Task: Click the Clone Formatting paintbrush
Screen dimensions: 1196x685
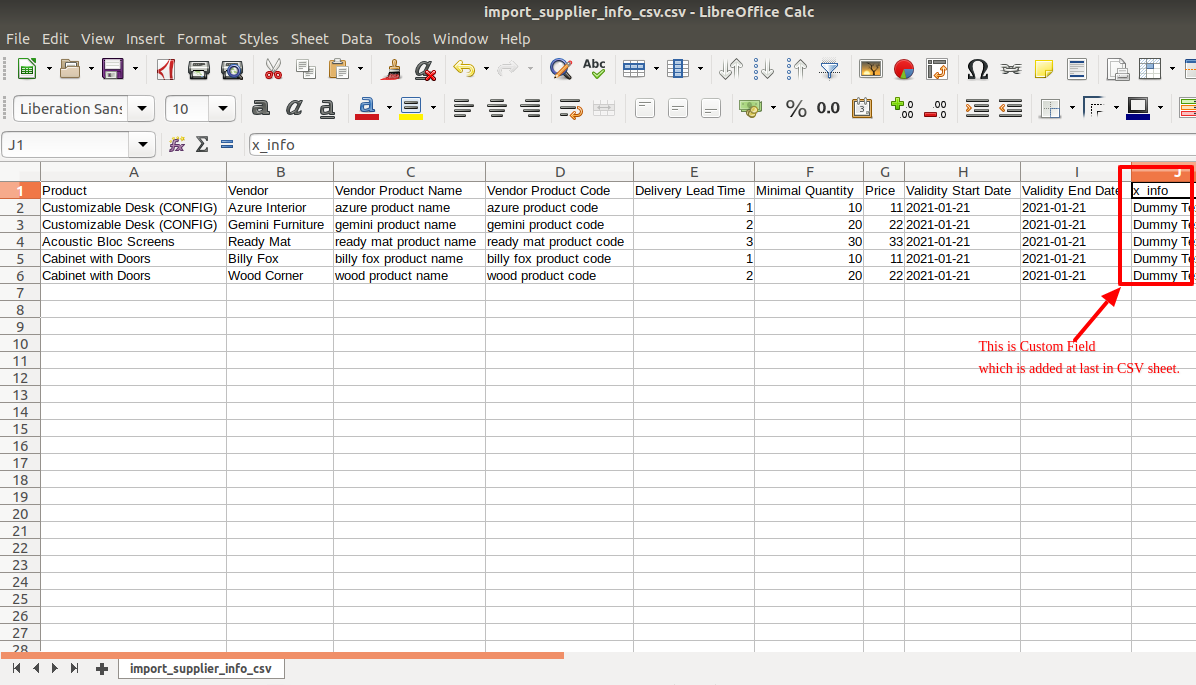Action: pos(393,69)
